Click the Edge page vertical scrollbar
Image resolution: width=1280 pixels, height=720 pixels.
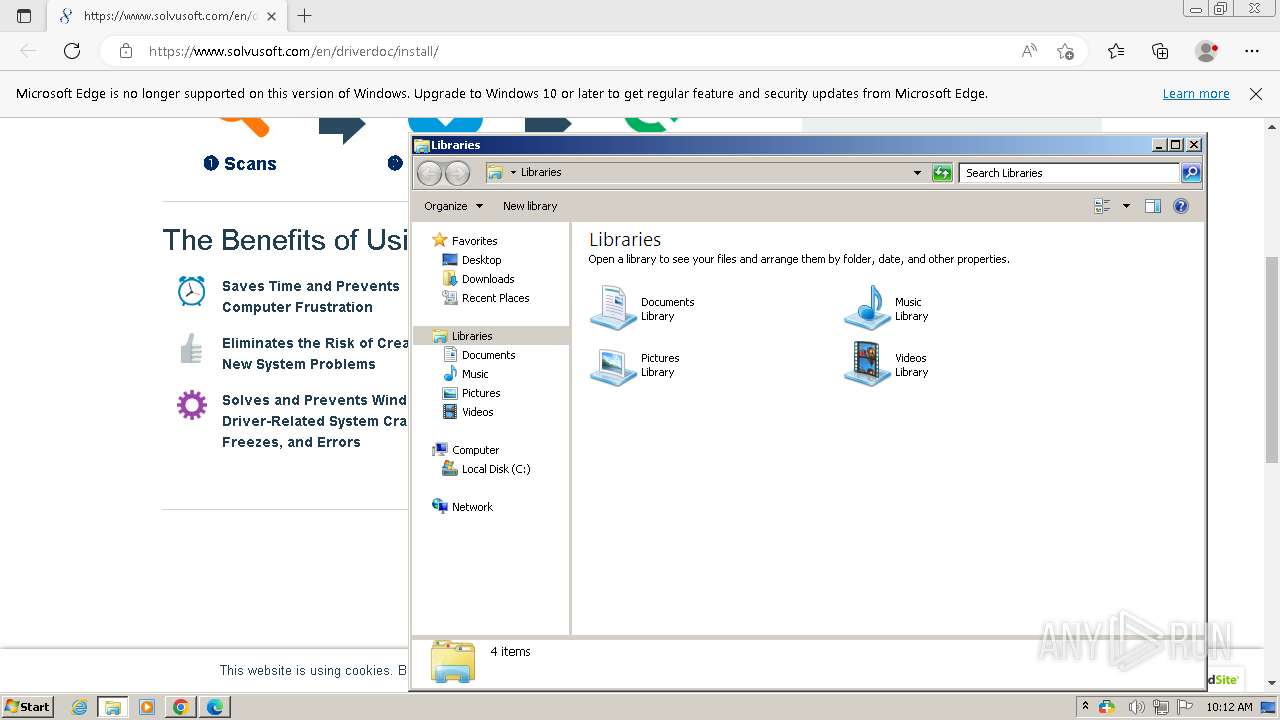1272,359
